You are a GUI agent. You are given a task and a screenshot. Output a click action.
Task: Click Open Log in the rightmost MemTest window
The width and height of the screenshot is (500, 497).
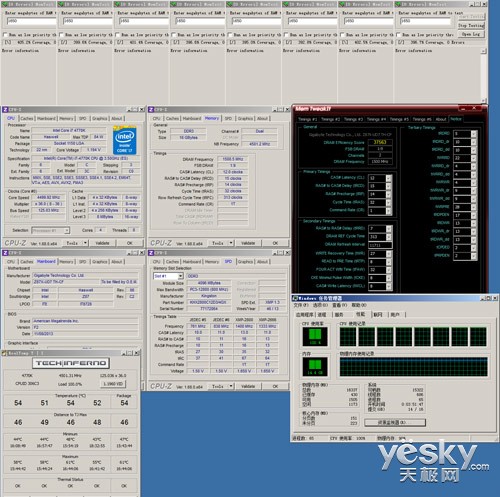[471, 34]
